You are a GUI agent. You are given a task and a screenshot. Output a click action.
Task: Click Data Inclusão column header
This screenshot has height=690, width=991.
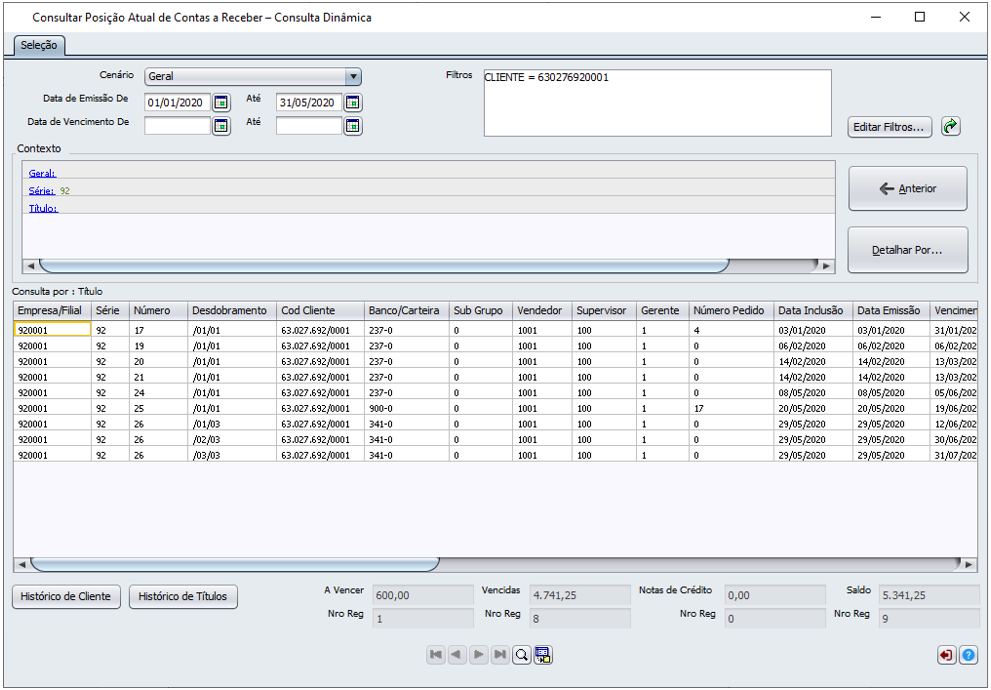coord(813,310)
